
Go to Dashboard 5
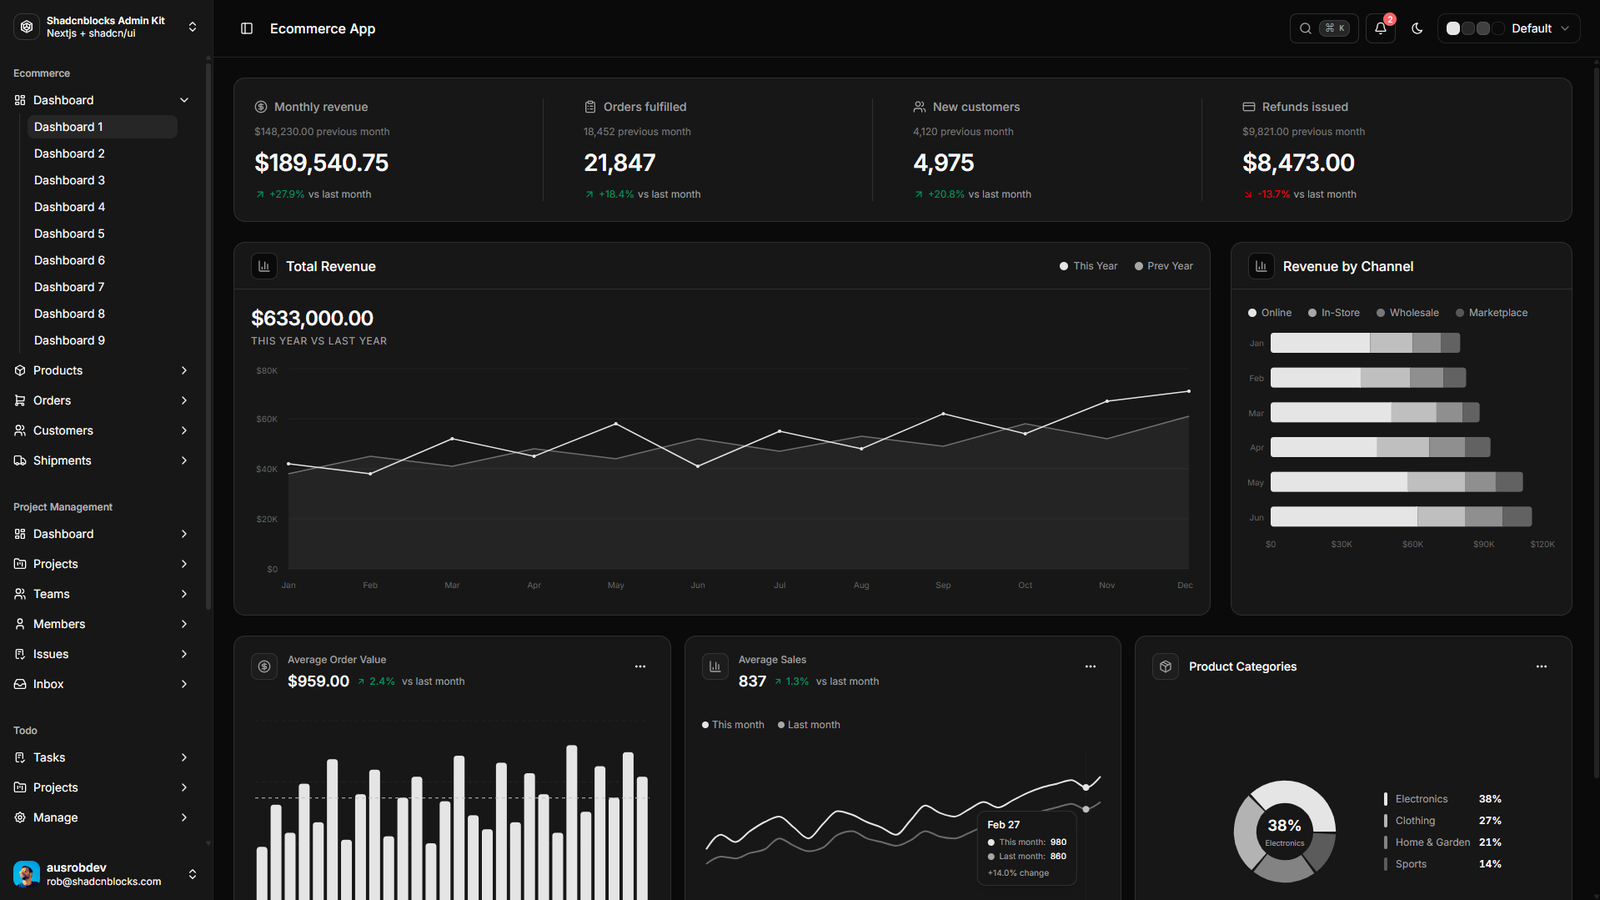point(103,234)
